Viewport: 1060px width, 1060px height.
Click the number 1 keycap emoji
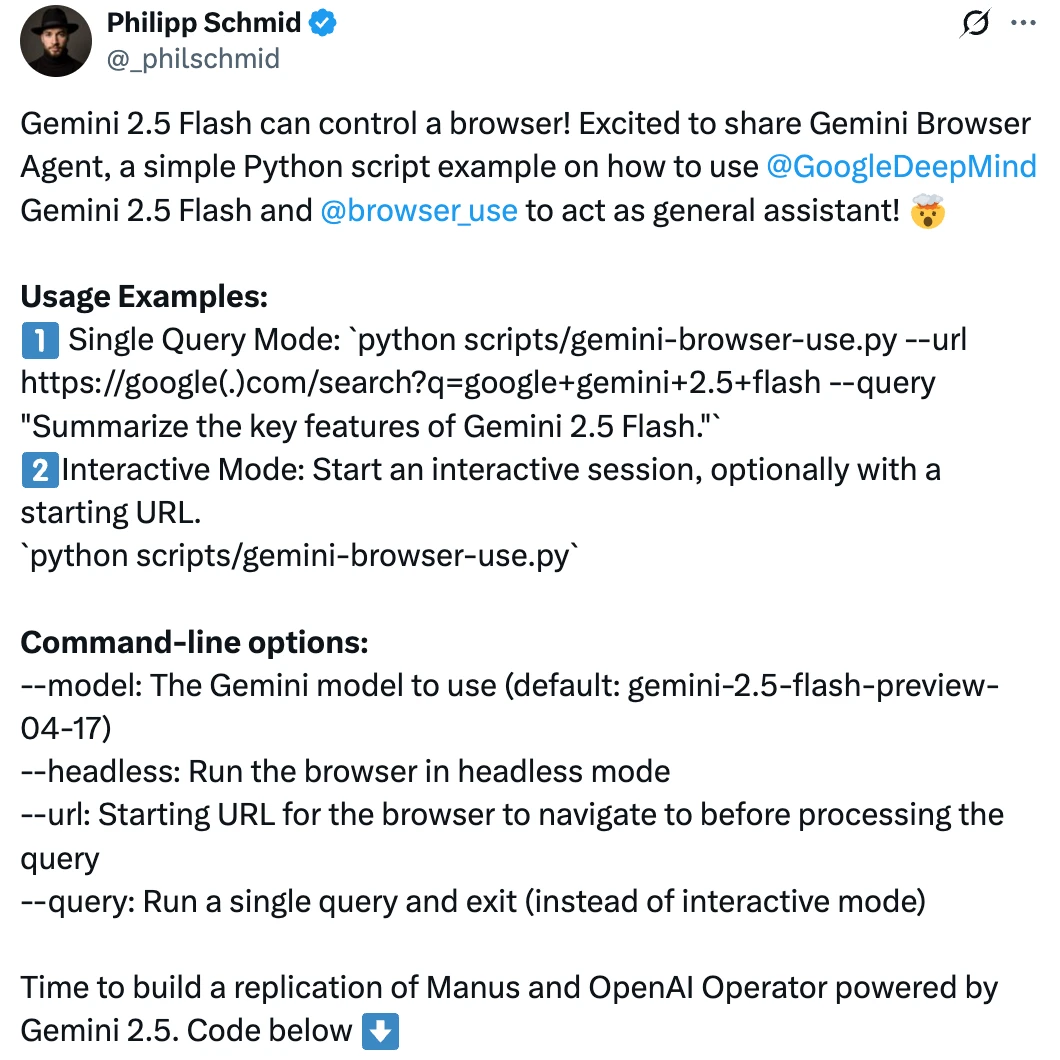coord(40,341)
